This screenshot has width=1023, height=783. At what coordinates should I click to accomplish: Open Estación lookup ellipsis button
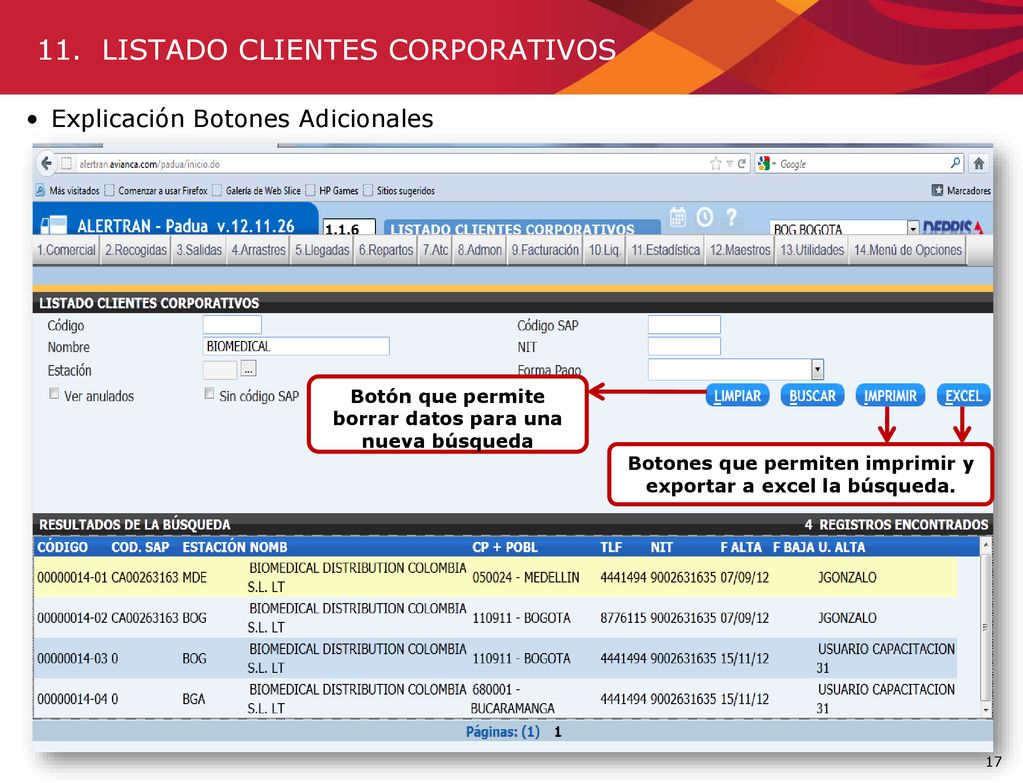click(x=249, y=369)
